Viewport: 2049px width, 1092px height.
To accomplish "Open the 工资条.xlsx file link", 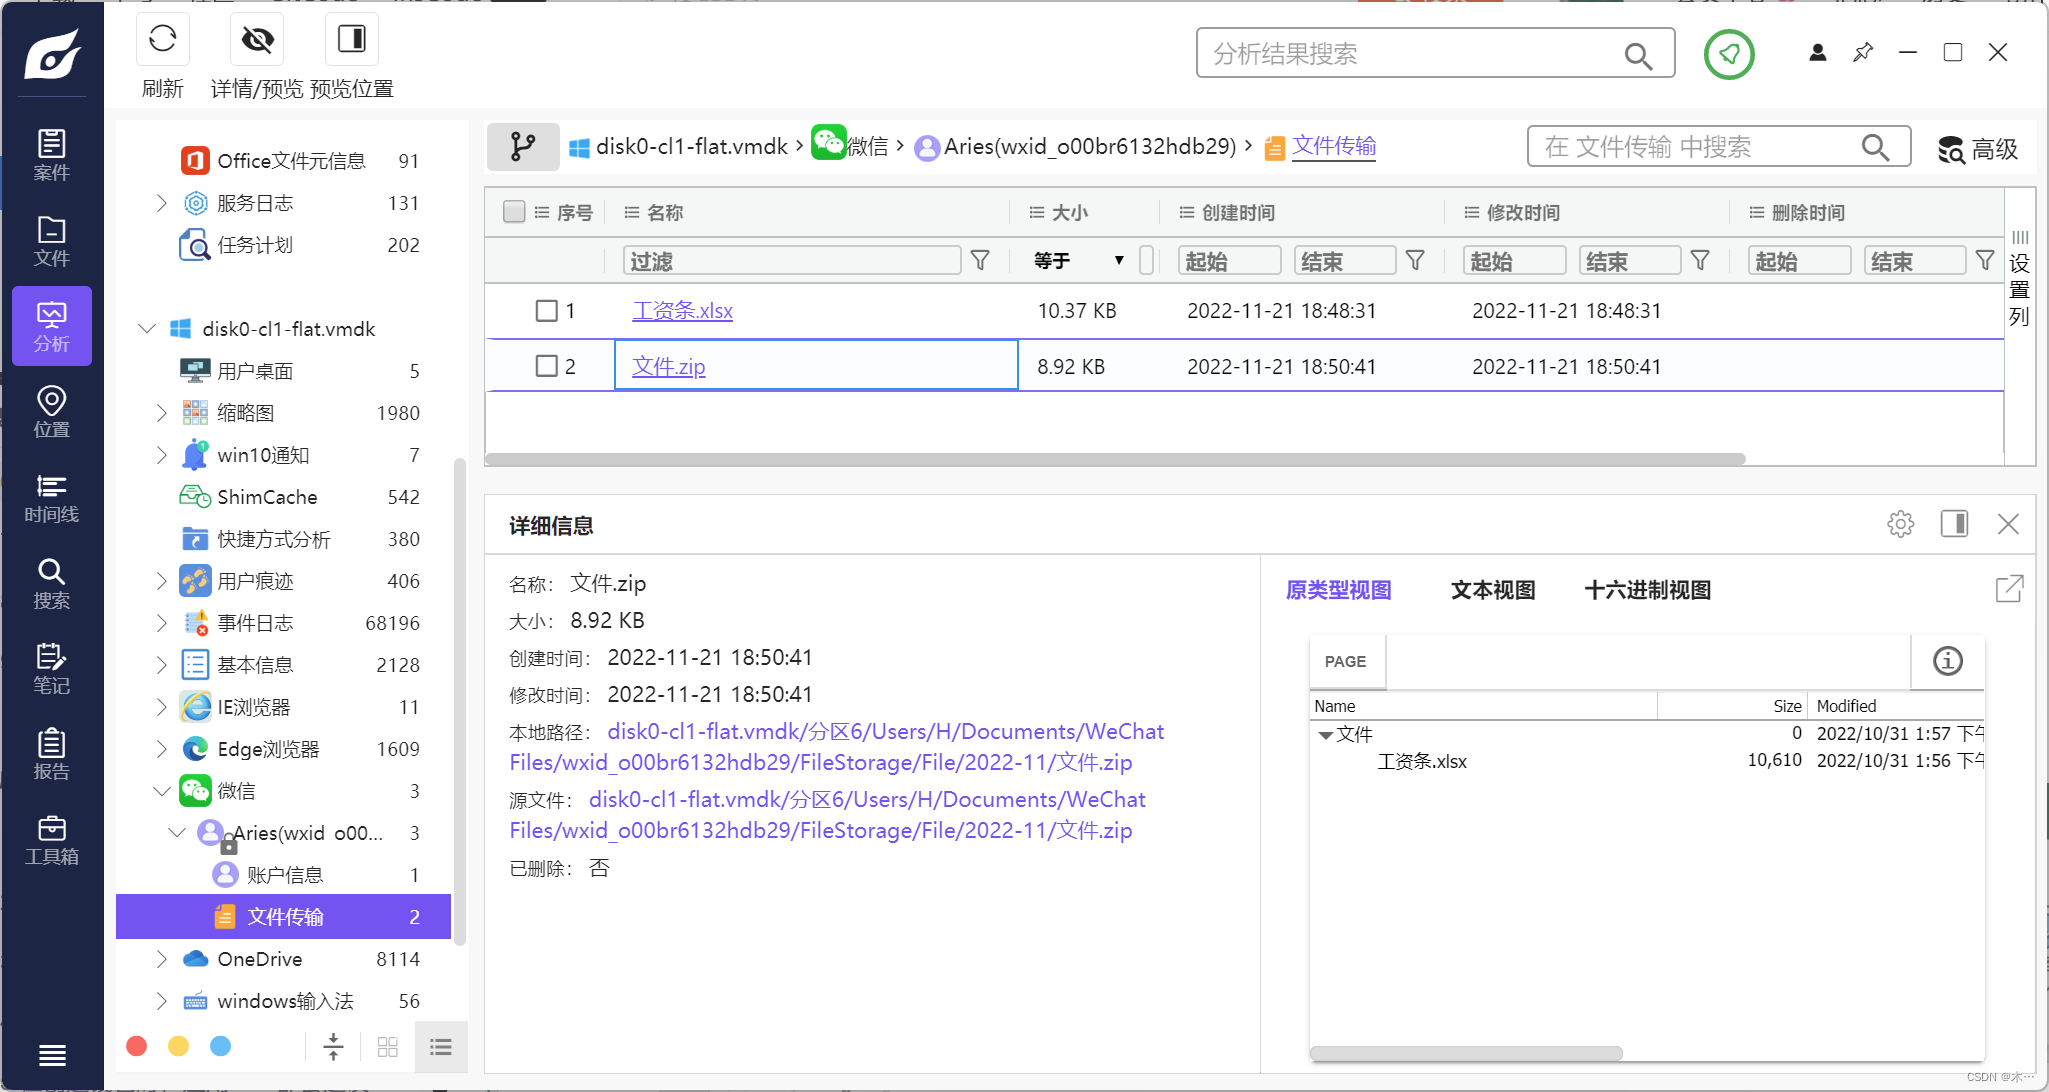I will tap(682, 311).
